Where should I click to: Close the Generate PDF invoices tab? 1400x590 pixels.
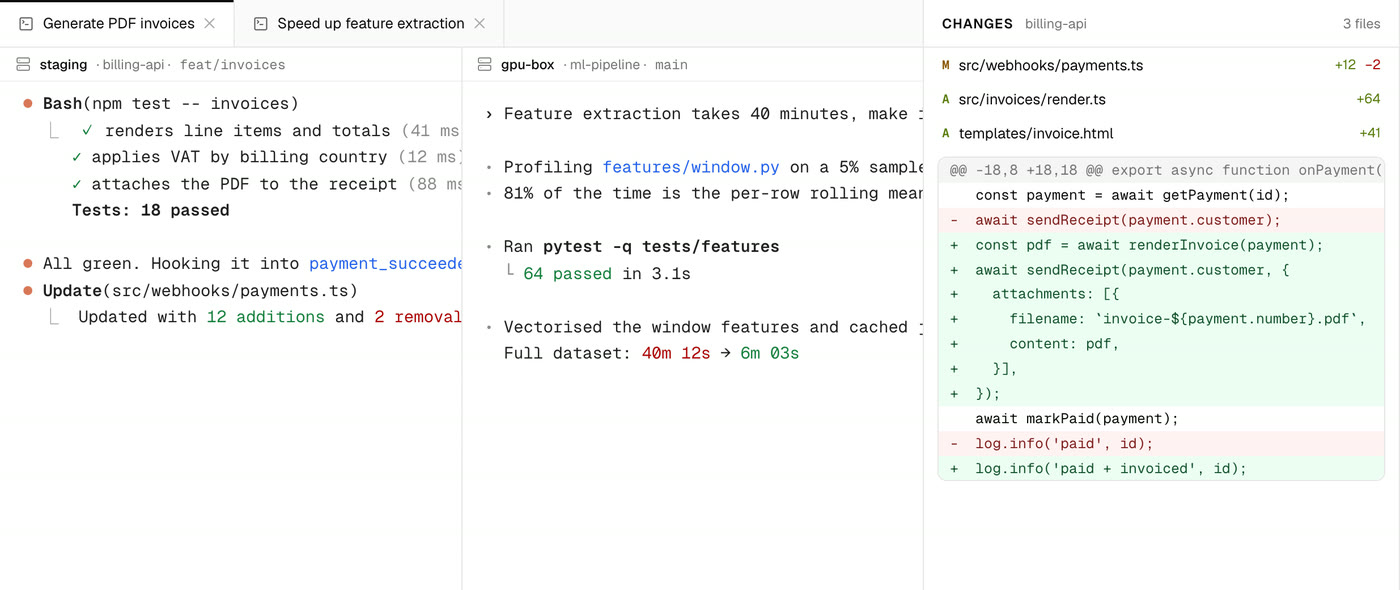[209, 23]
